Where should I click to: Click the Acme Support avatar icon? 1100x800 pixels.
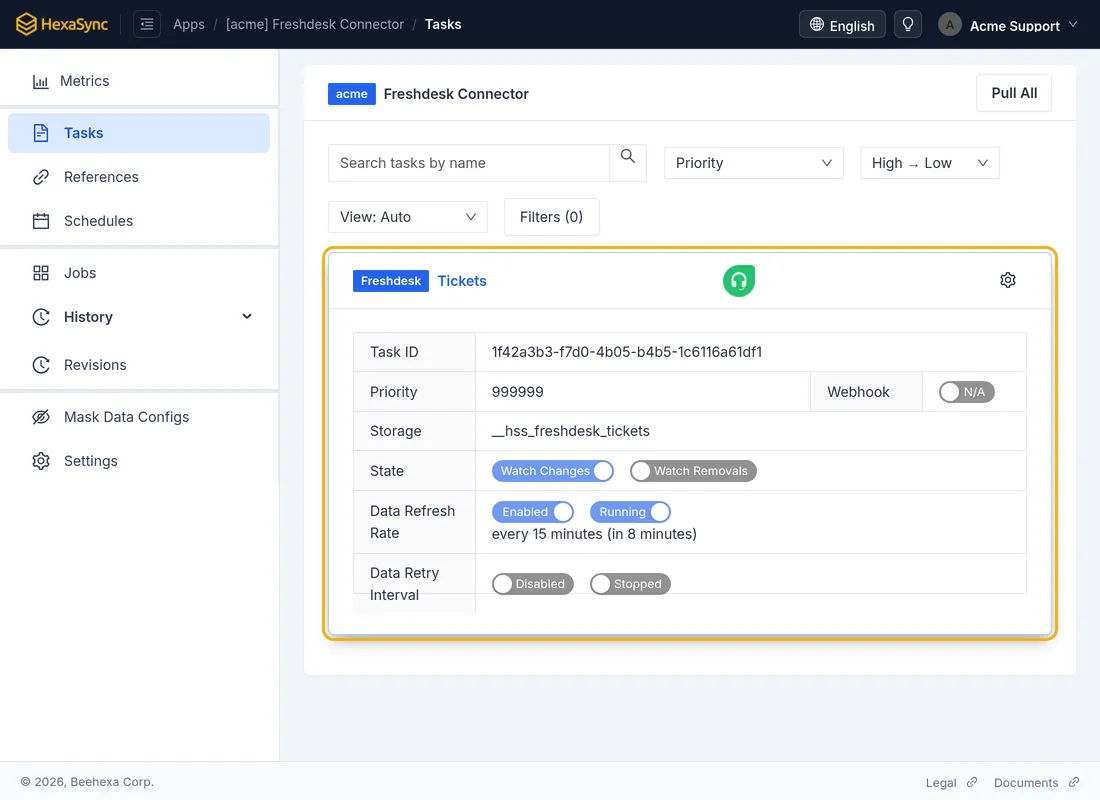[950, 25]
